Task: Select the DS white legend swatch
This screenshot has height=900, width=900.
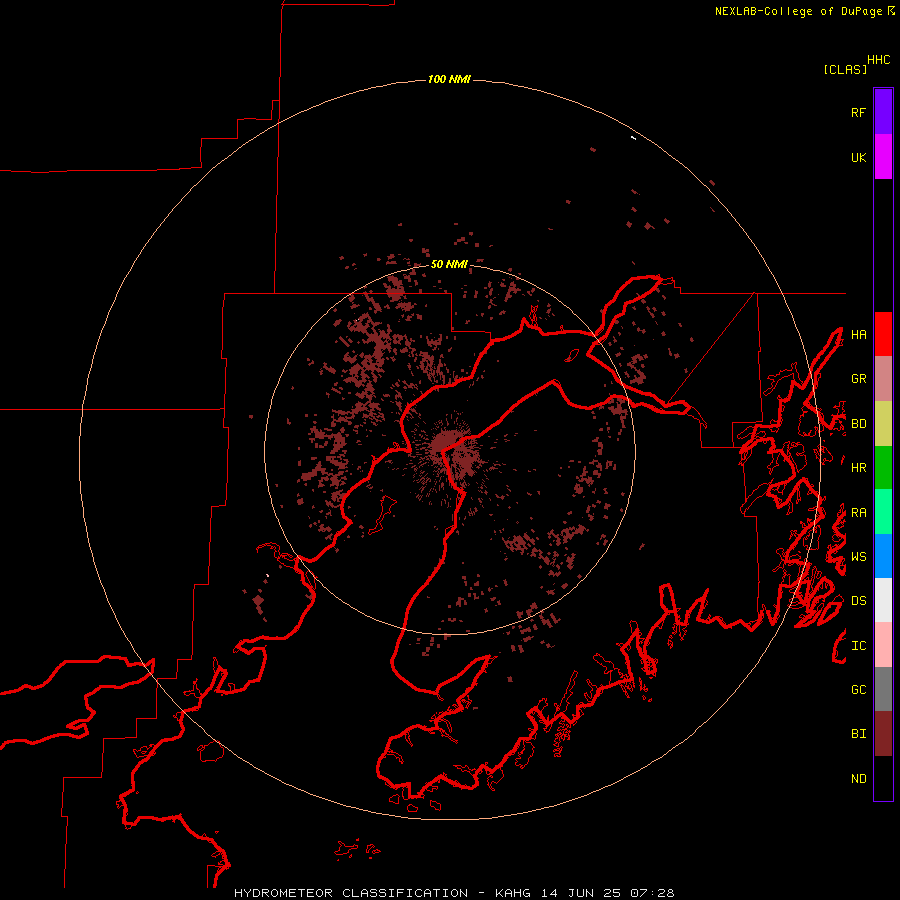Action: coord(883,600)
